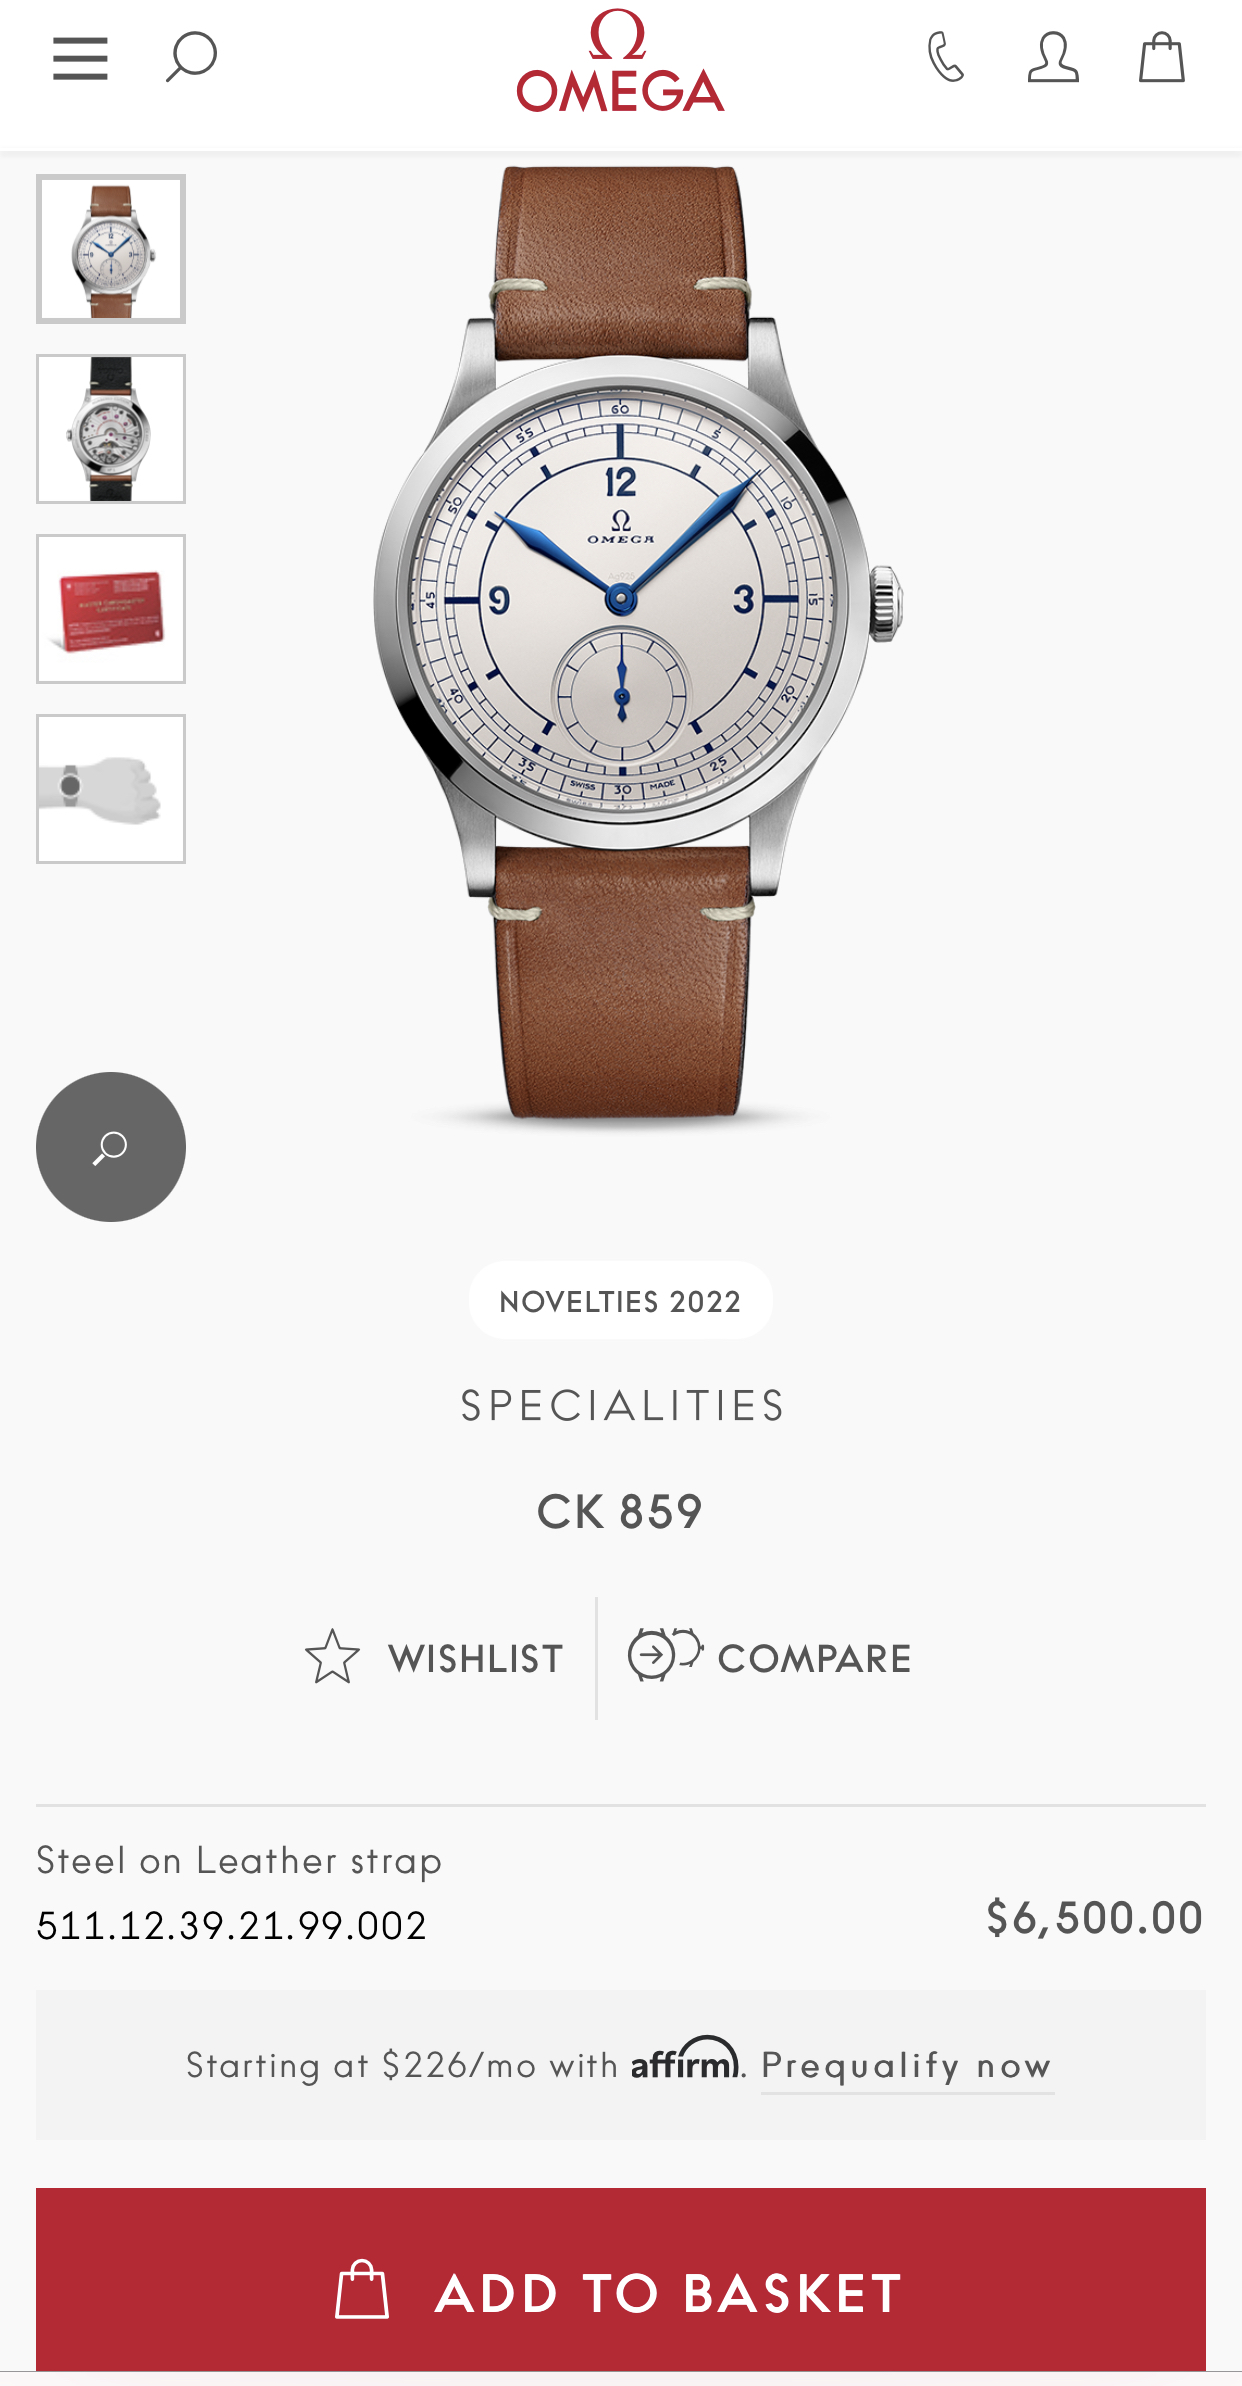Open the hamburger navigation menu
This screenshot has width=1242, height=2386.
[x=80, y=58]
